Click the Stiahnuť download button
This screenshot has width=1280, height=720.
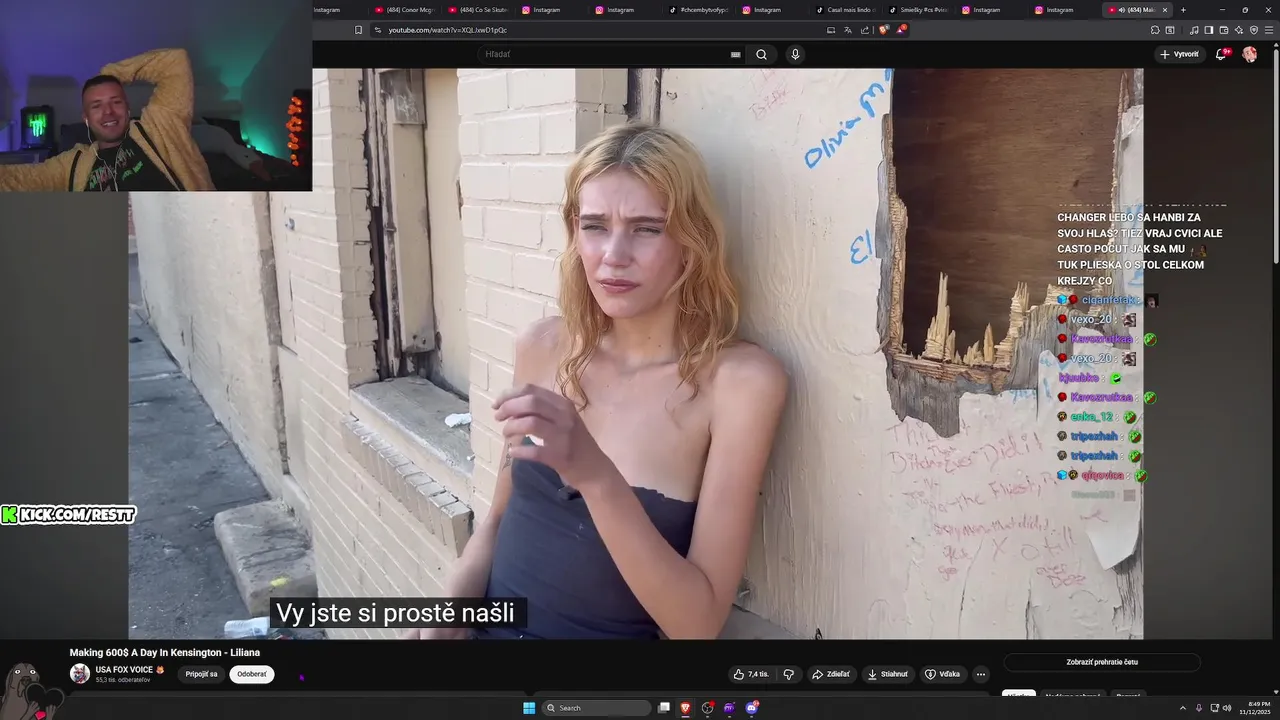[x=887, y=674]
